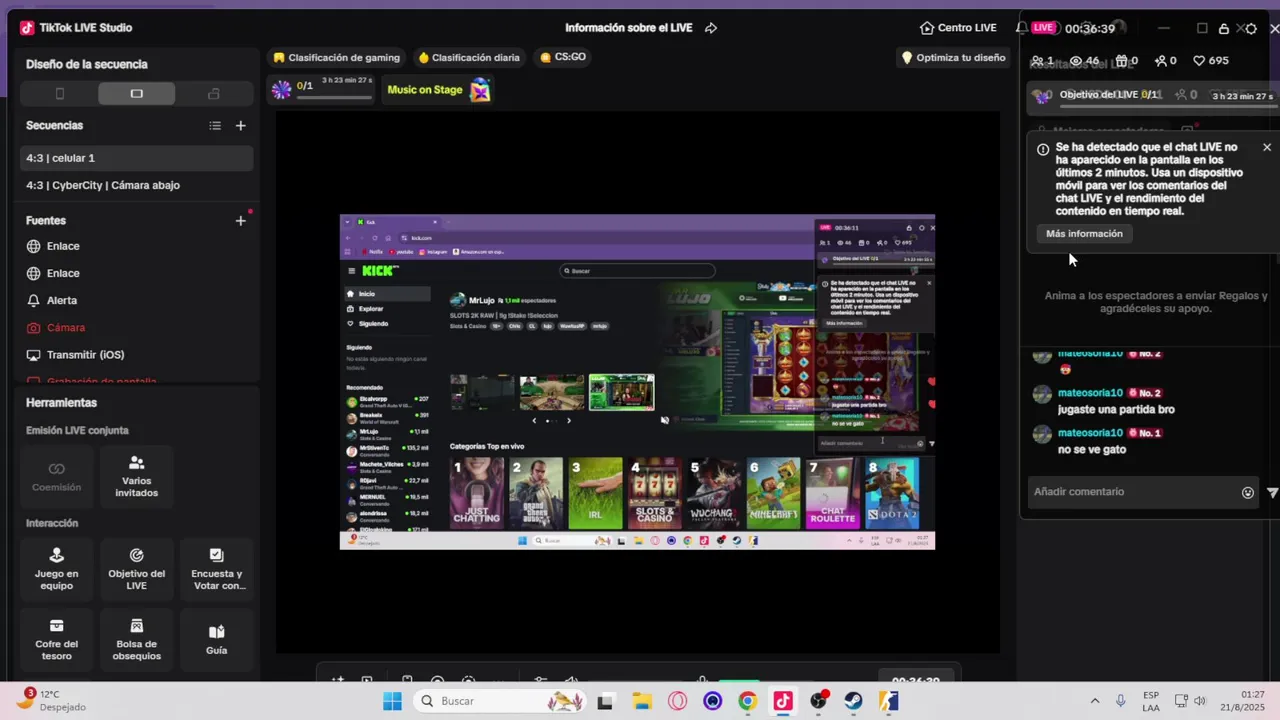
Task: Click the preview canvas screen capture
Action: pos(637,382)
